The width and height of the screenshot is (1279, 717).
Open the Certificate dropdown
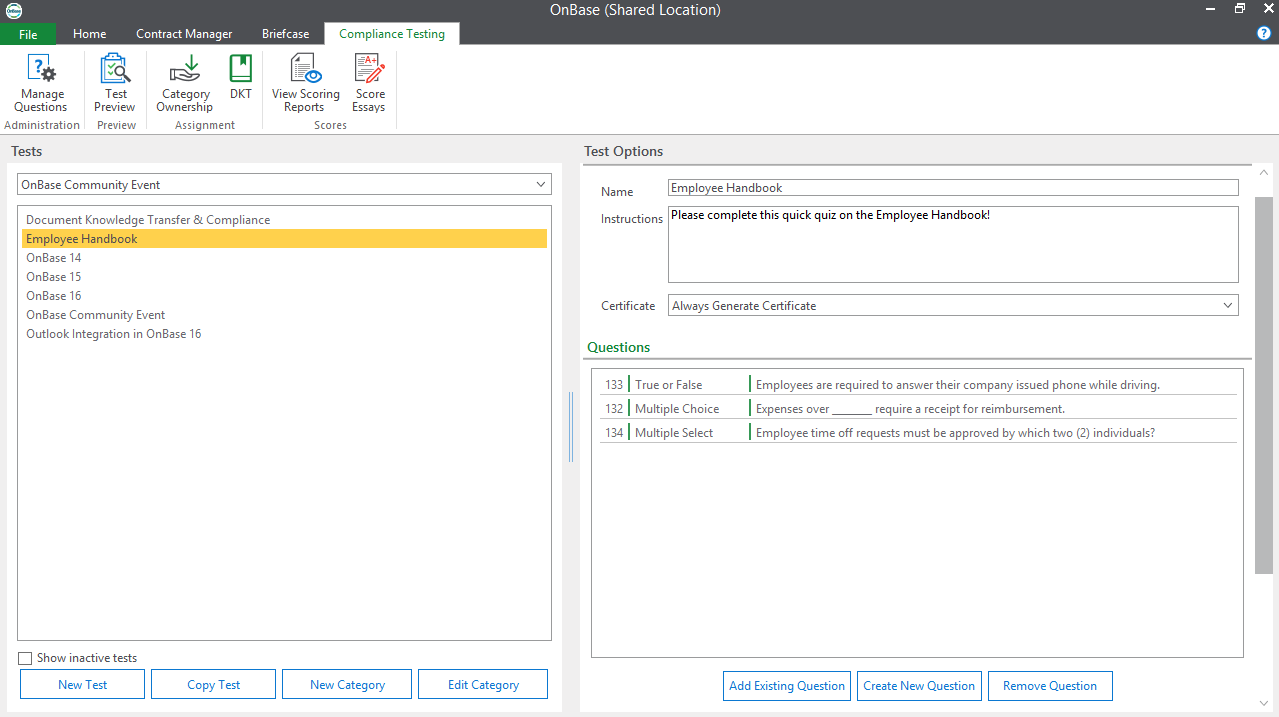pos(953,305)
